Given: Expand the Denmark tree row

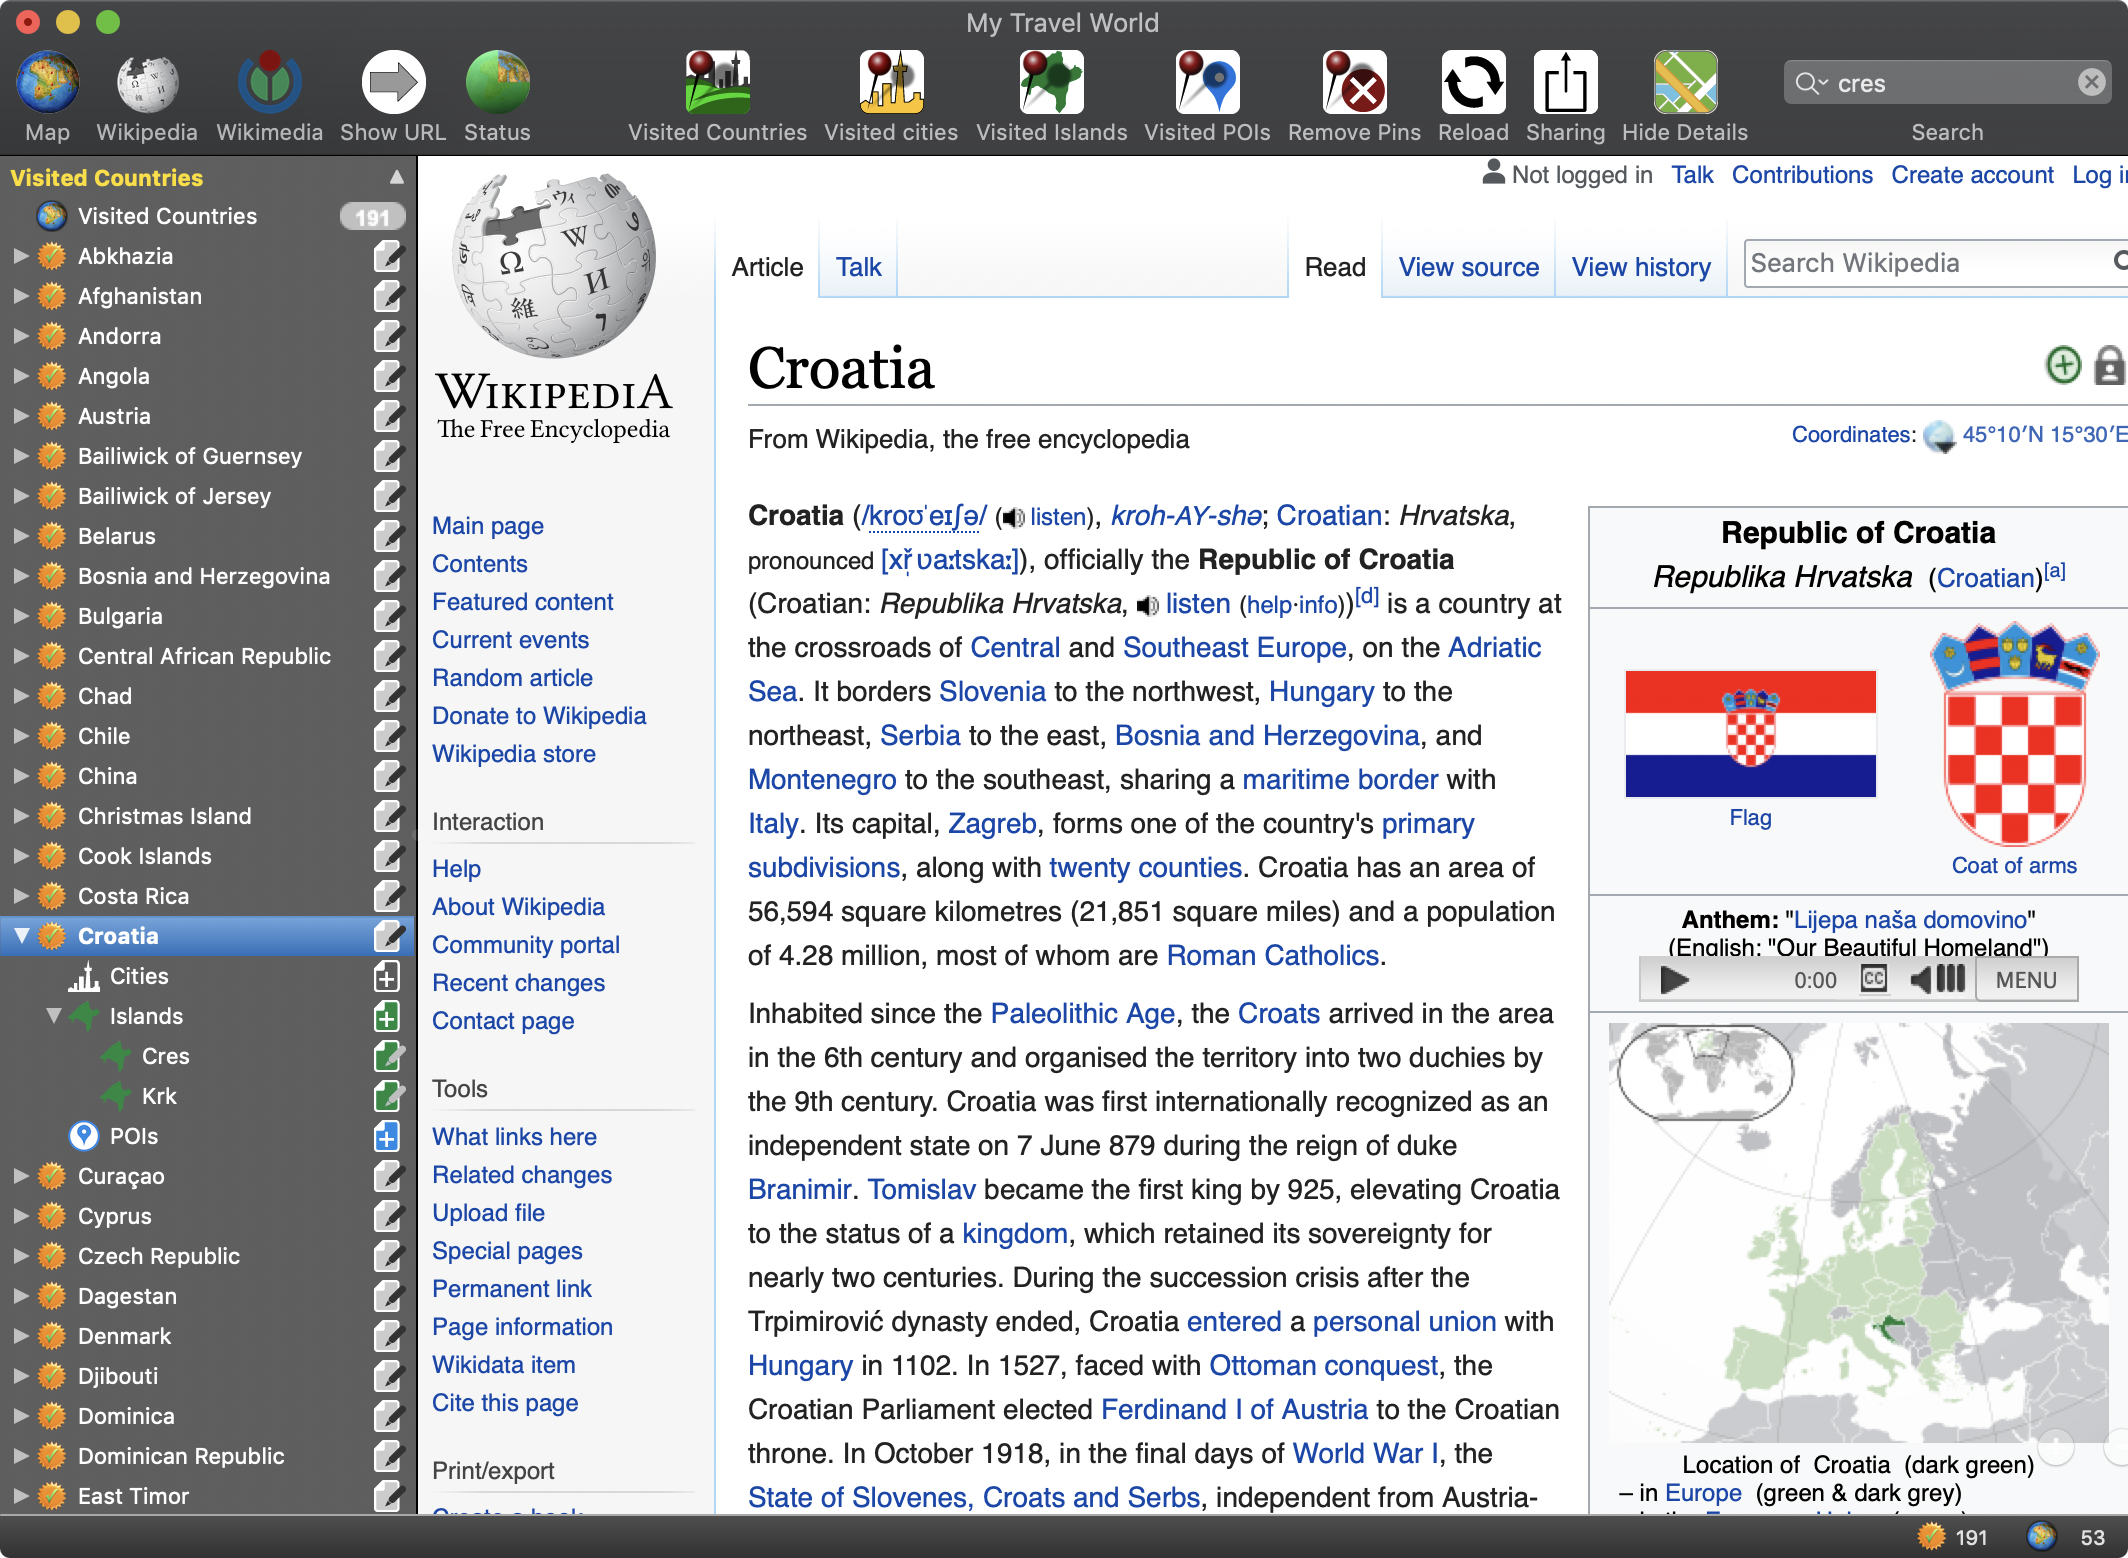Looking at the screenshot, I should [x=21, y=1336].
